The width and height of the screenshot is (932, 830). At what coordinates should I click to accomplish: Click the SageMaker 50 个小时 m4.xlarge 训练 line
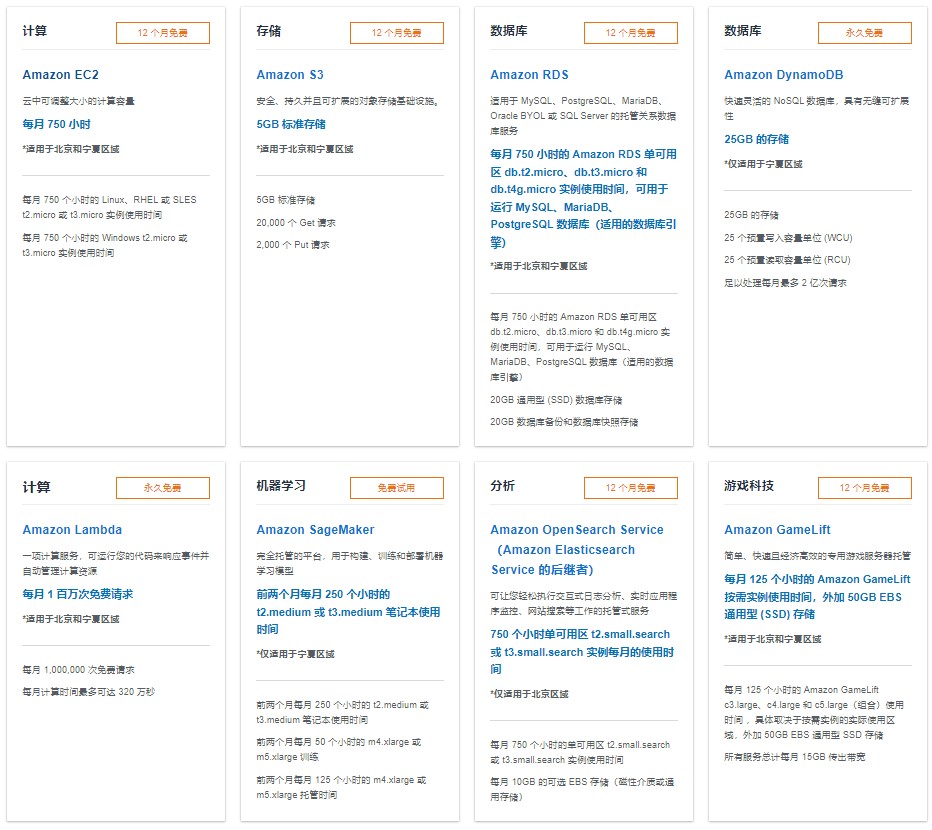coord(339,750)
